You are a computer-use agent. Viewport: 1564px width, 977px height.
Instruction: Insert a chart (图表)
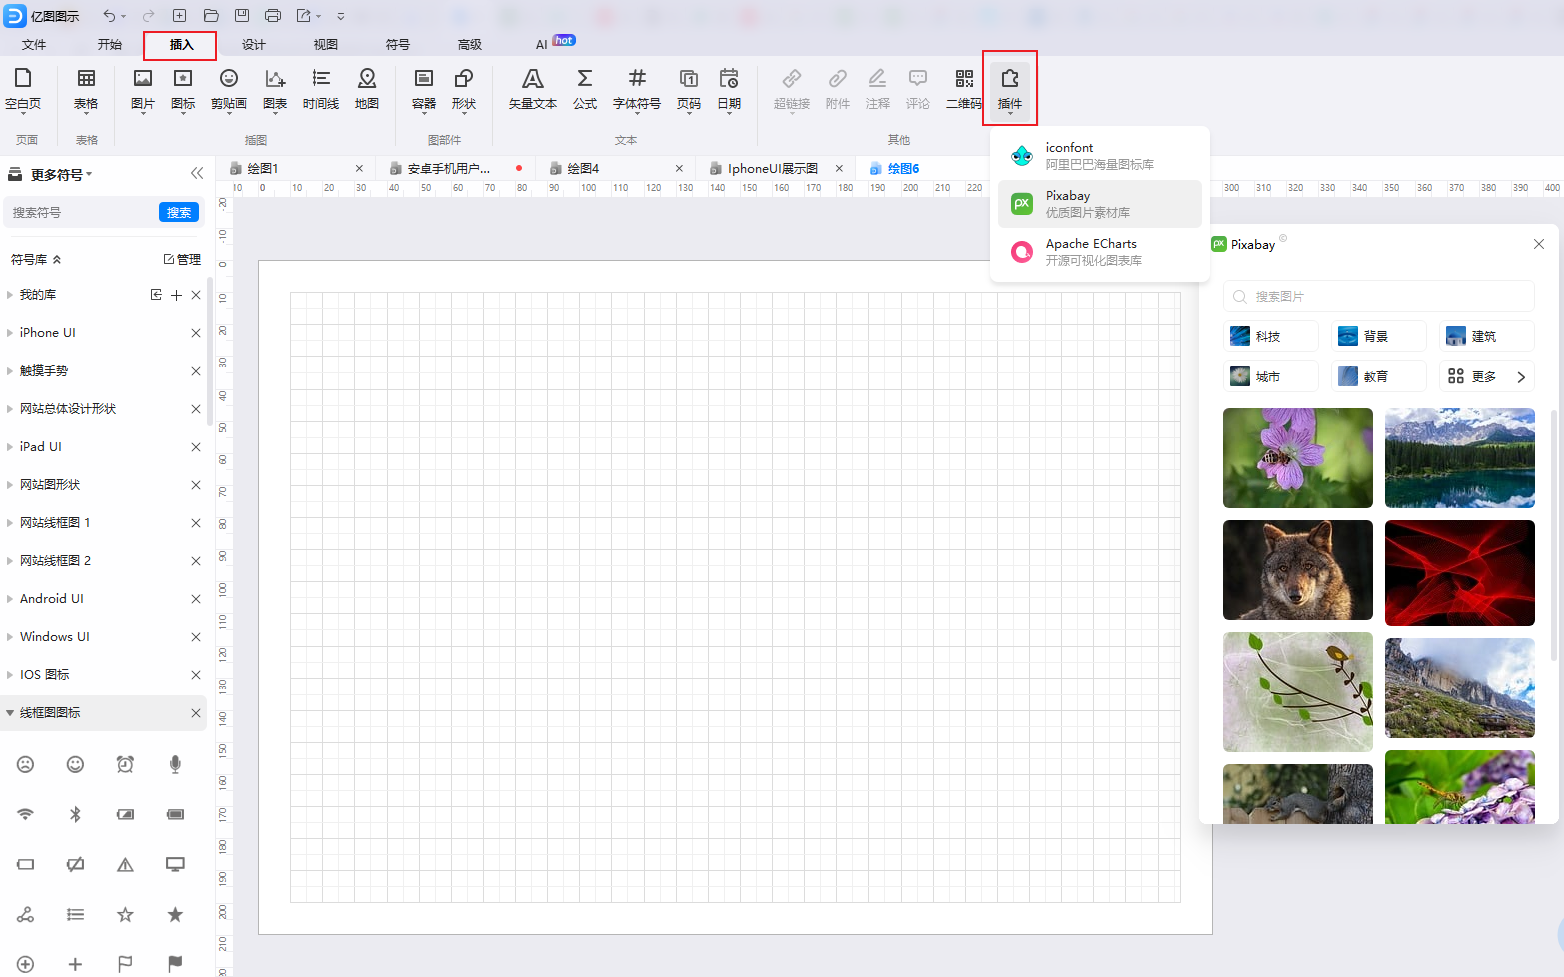pos(275,89)
